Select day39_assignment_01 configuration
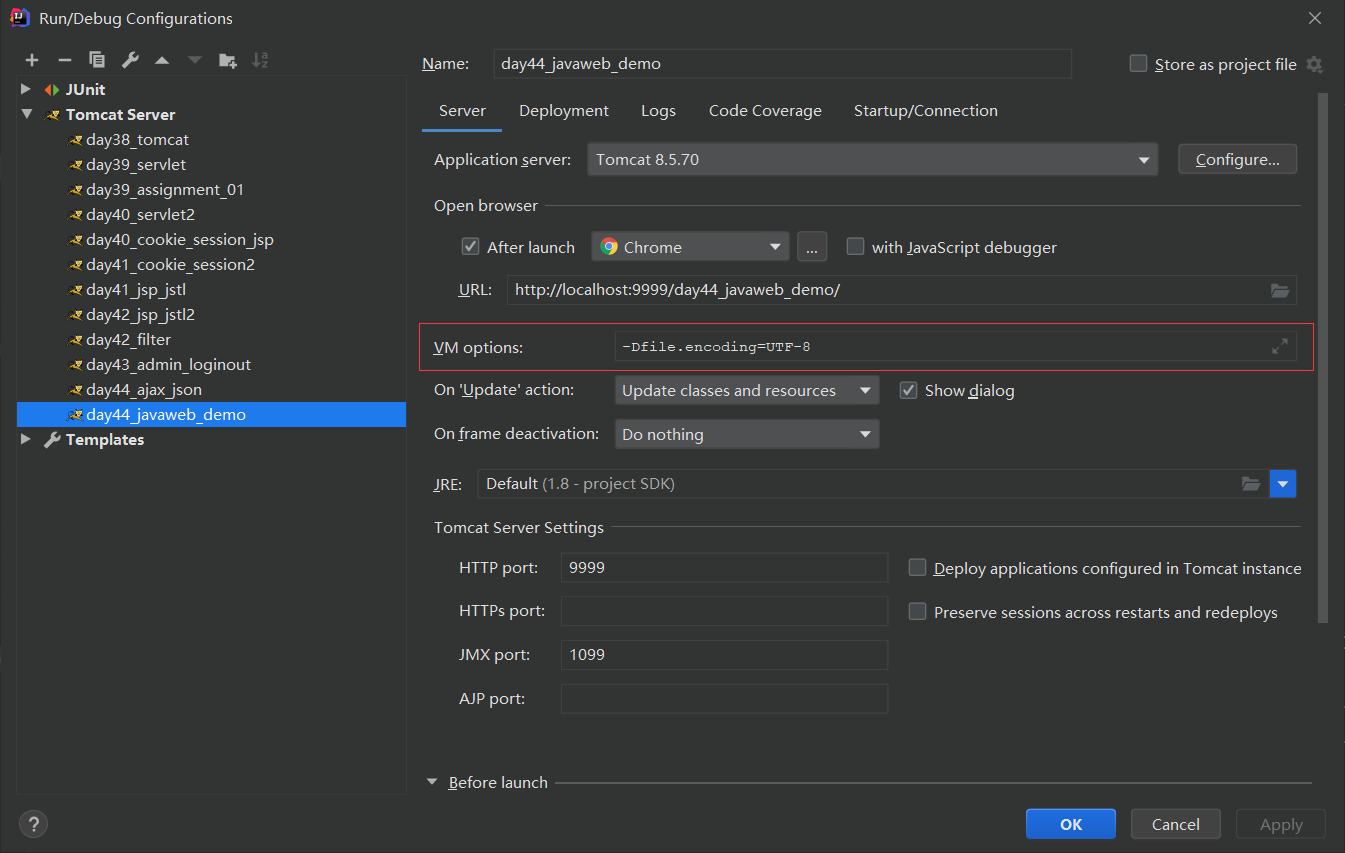This screenshot has height=853, width=1345. coord(165,189)
